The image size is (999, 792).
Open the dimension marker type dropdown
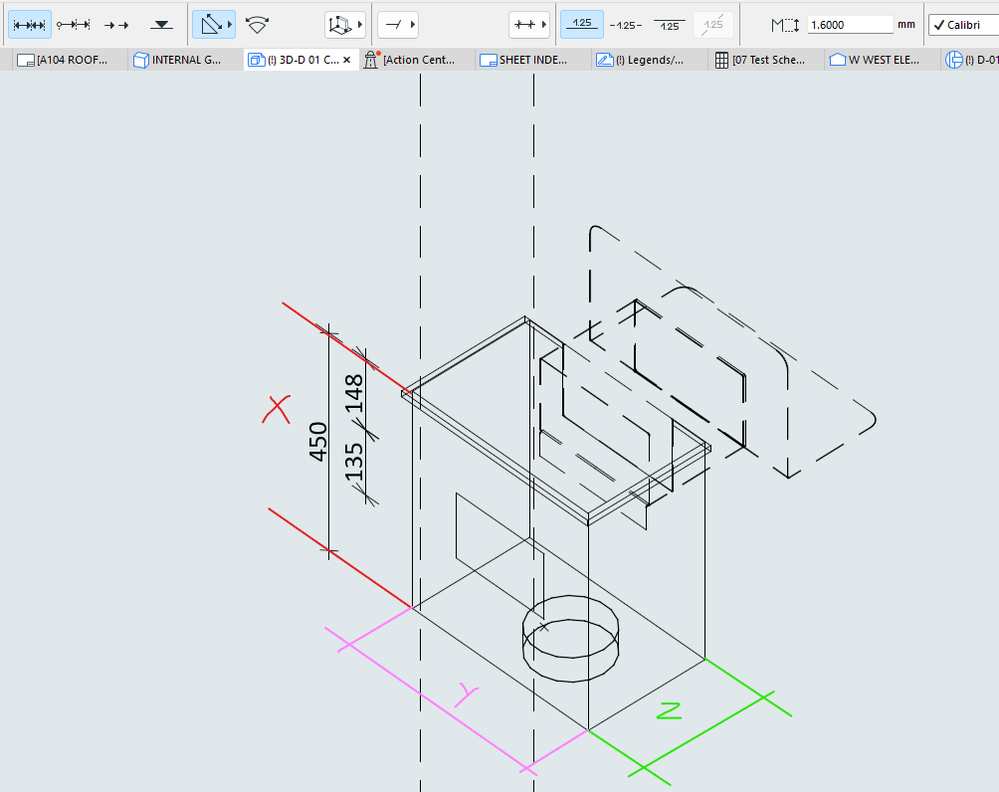click(529, 25)
